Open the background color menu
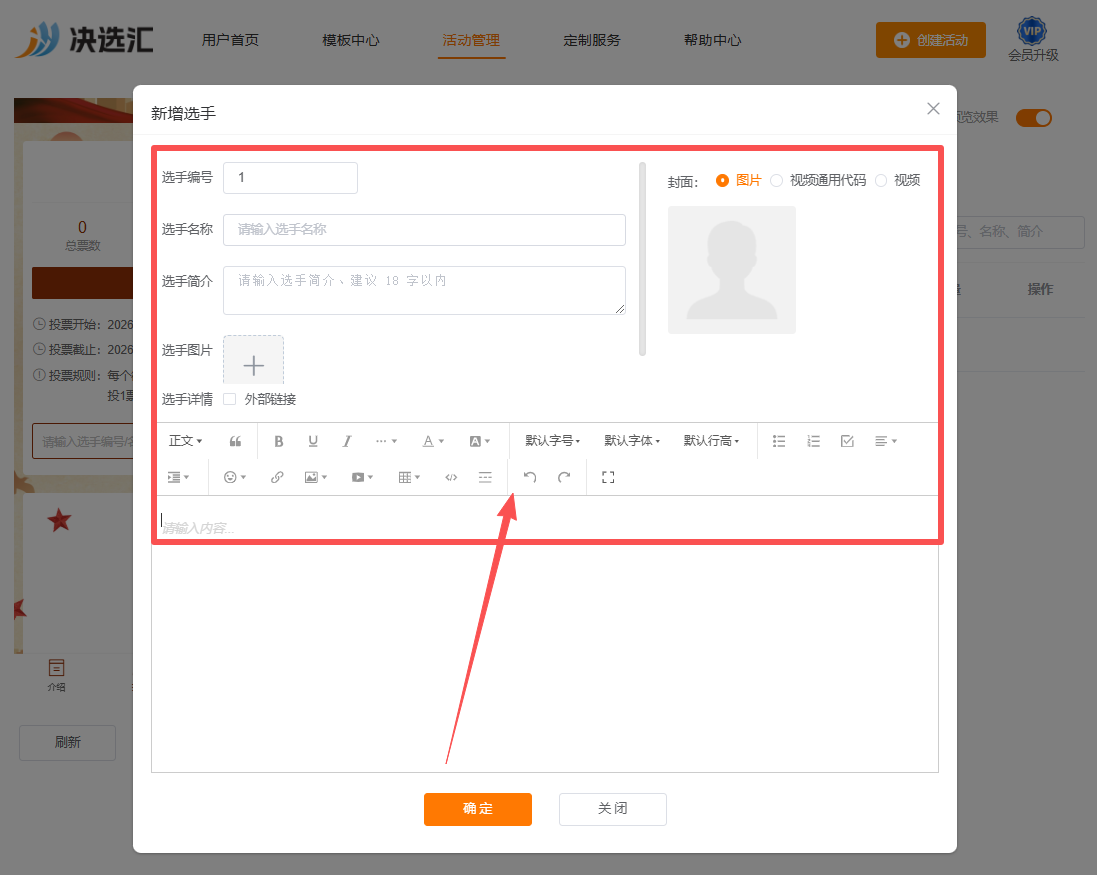1097x875 pixels. click(x=479, y=441)
